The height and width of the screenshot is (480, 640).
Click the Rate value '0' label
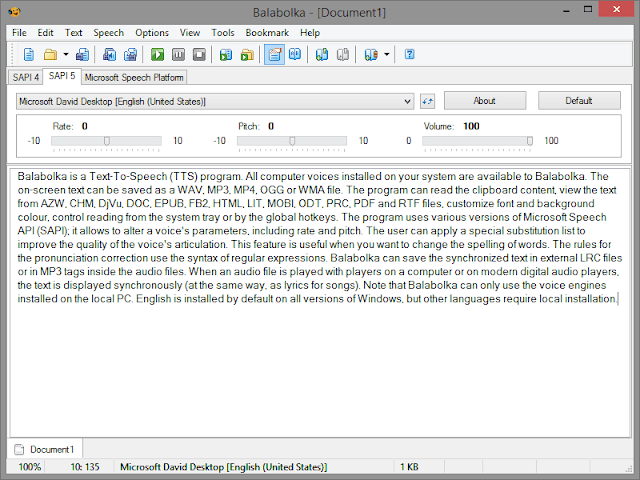pos(84,126)
